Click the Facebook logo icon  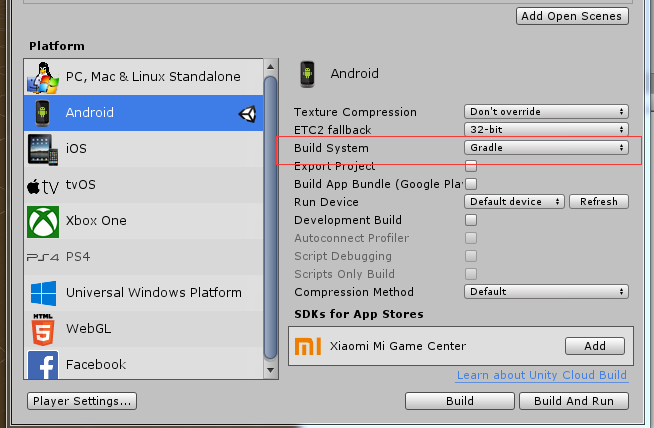tap(42, 365)
